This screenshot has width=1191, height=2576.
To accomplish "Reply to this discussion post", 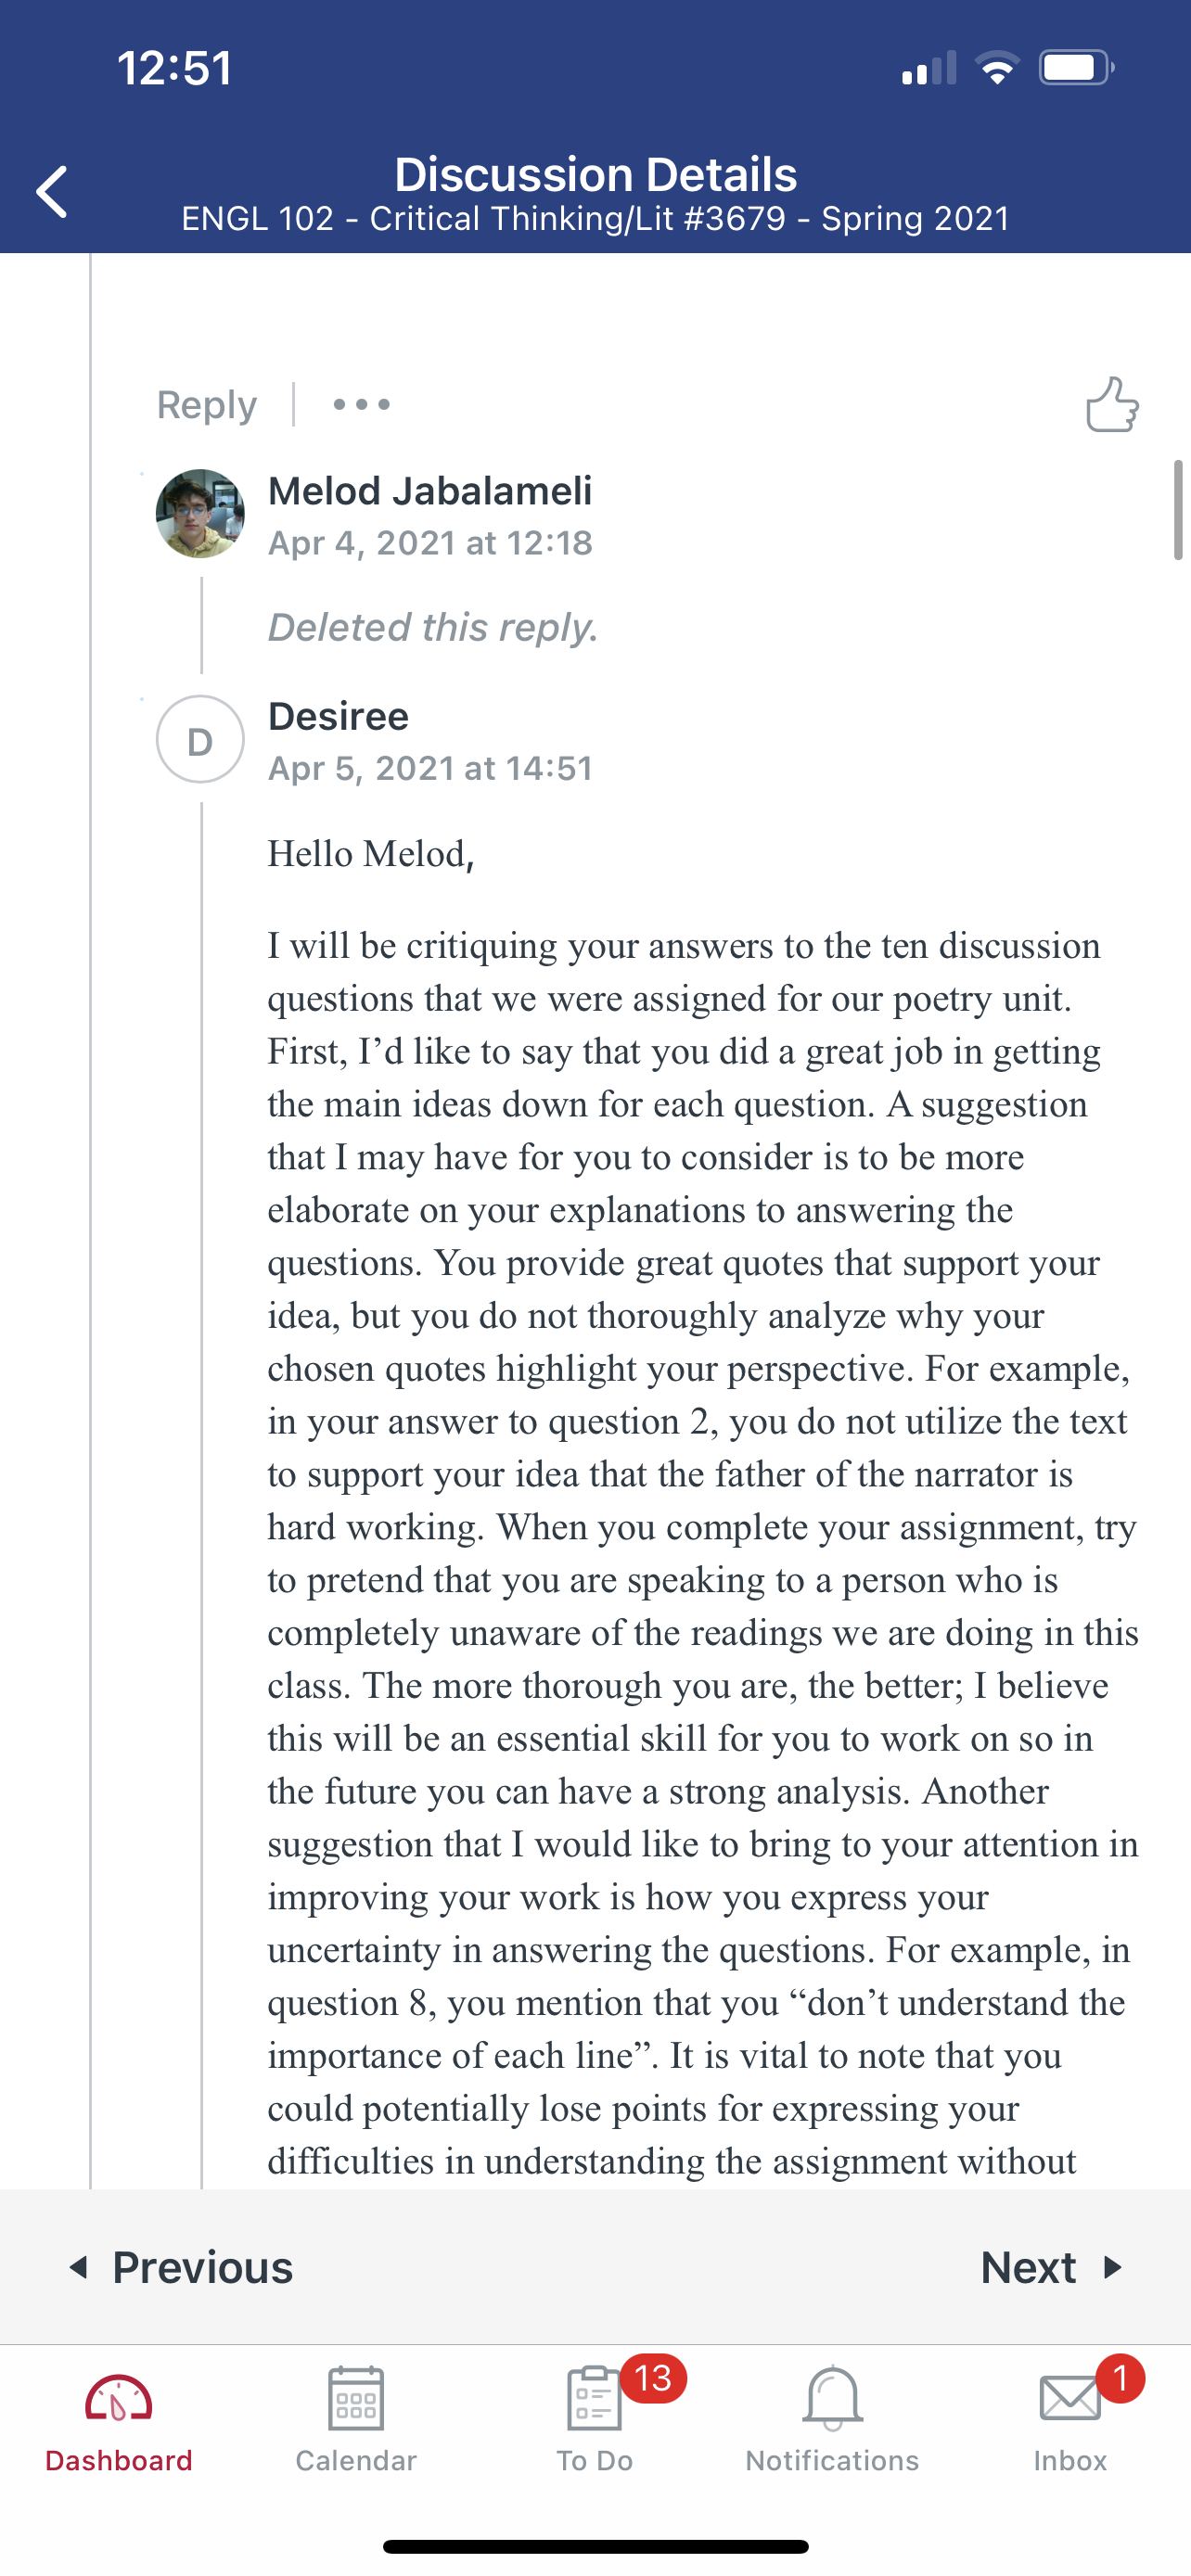I will click(207, 405).
